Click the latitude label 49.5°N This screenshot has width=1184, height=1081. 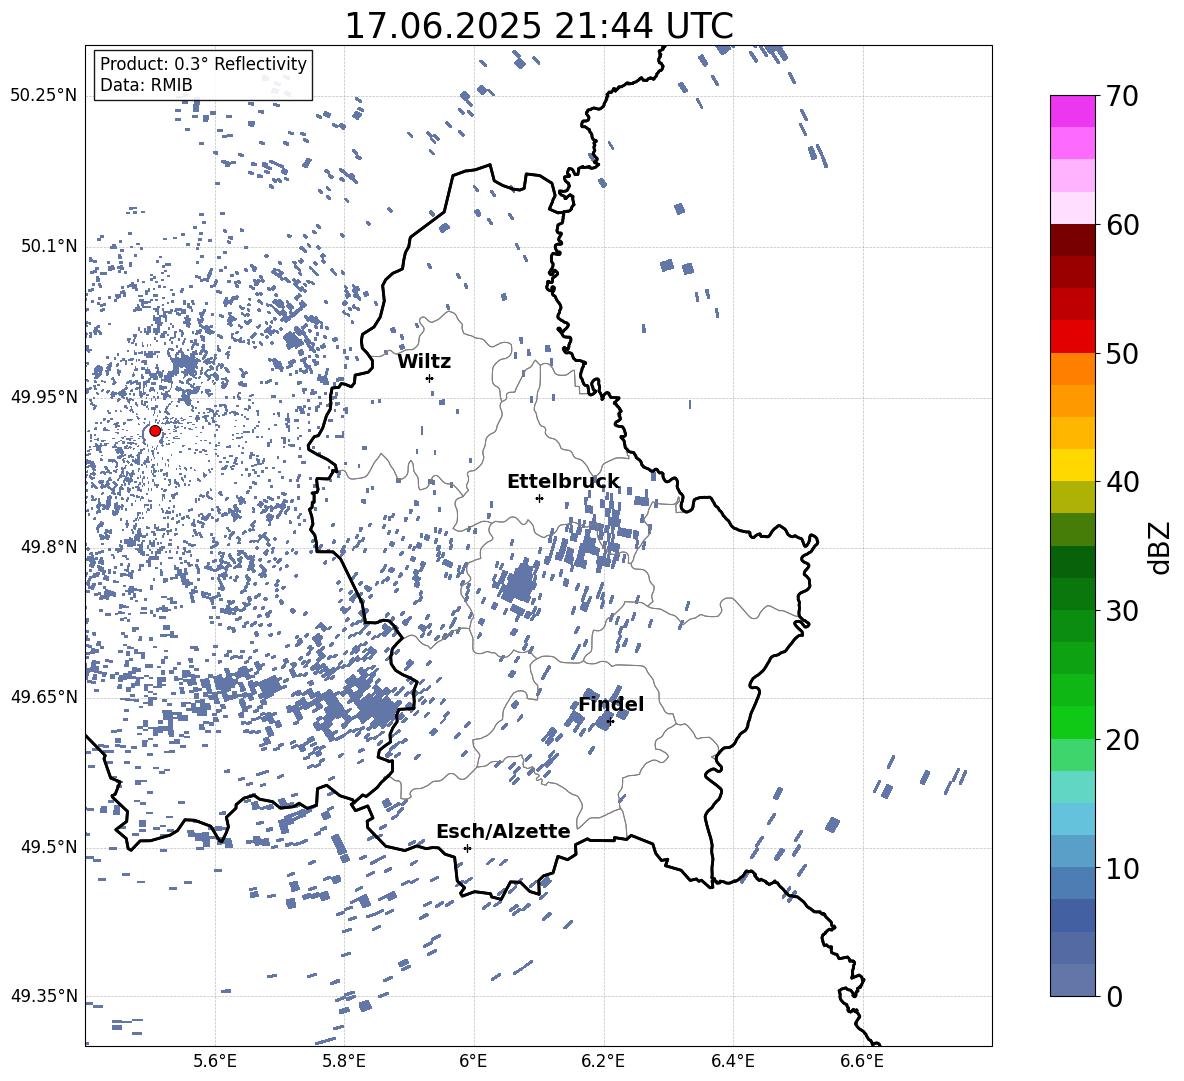click(49, 847)
